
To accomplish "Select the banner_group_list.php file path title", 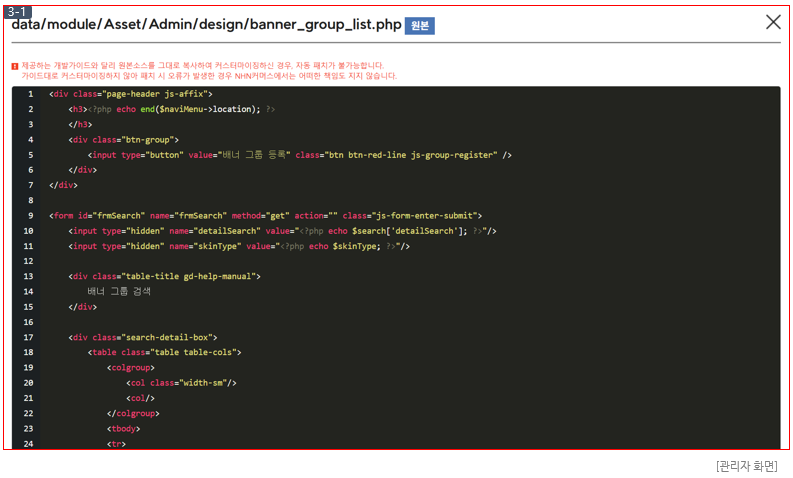I will pos(206,25).
